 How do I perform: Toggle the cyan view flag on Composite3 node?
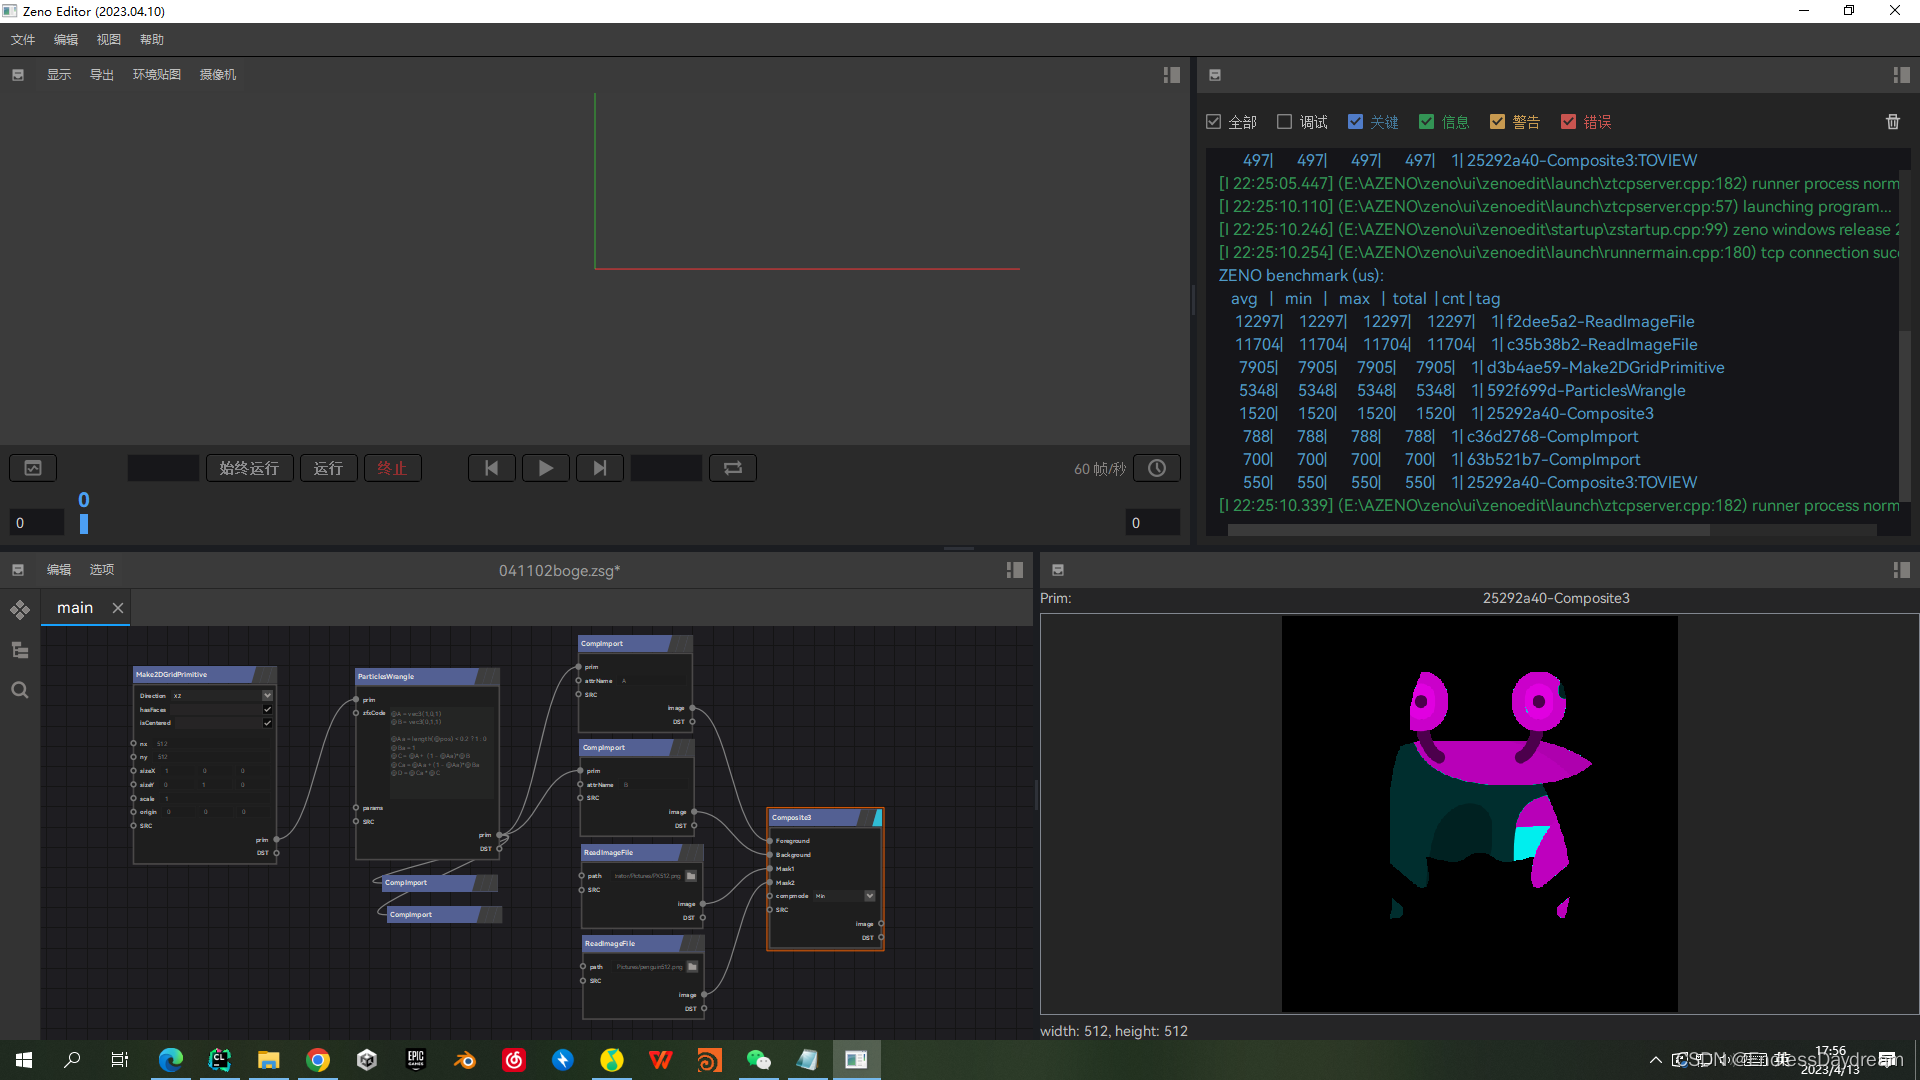pos(877,818)
